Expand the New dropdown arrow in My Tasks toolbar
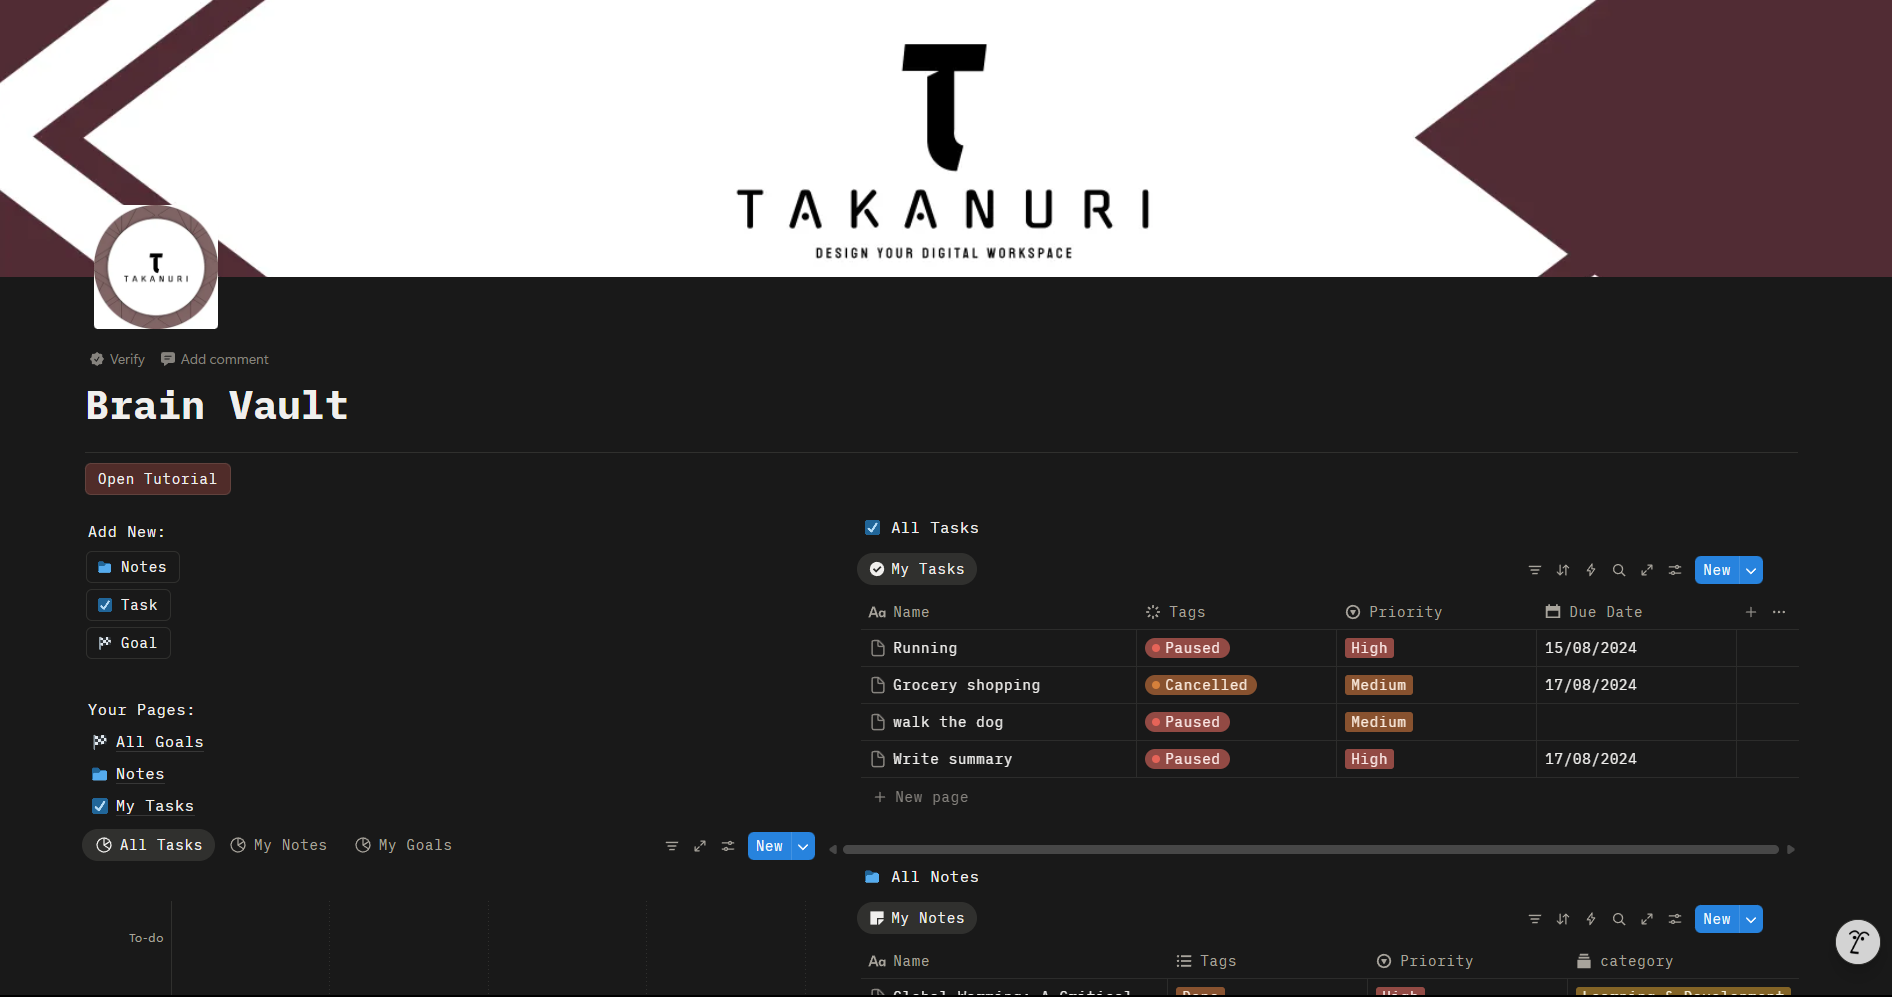 pyautogui.click(x=1751, y=570)
